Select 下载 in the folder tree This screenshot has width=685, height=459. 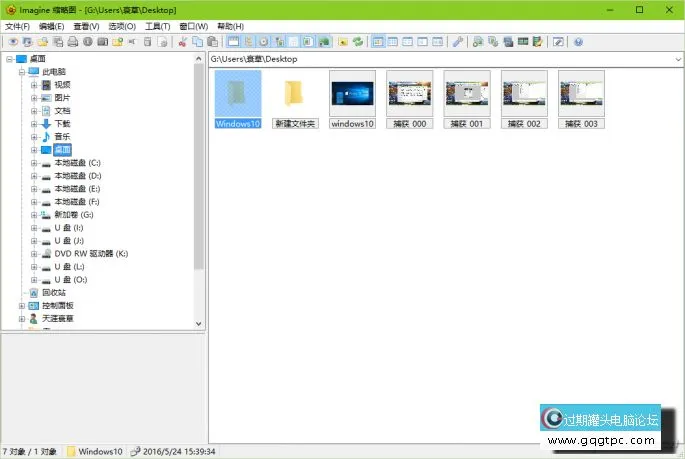pyautogui.click(x=62, y=124)
